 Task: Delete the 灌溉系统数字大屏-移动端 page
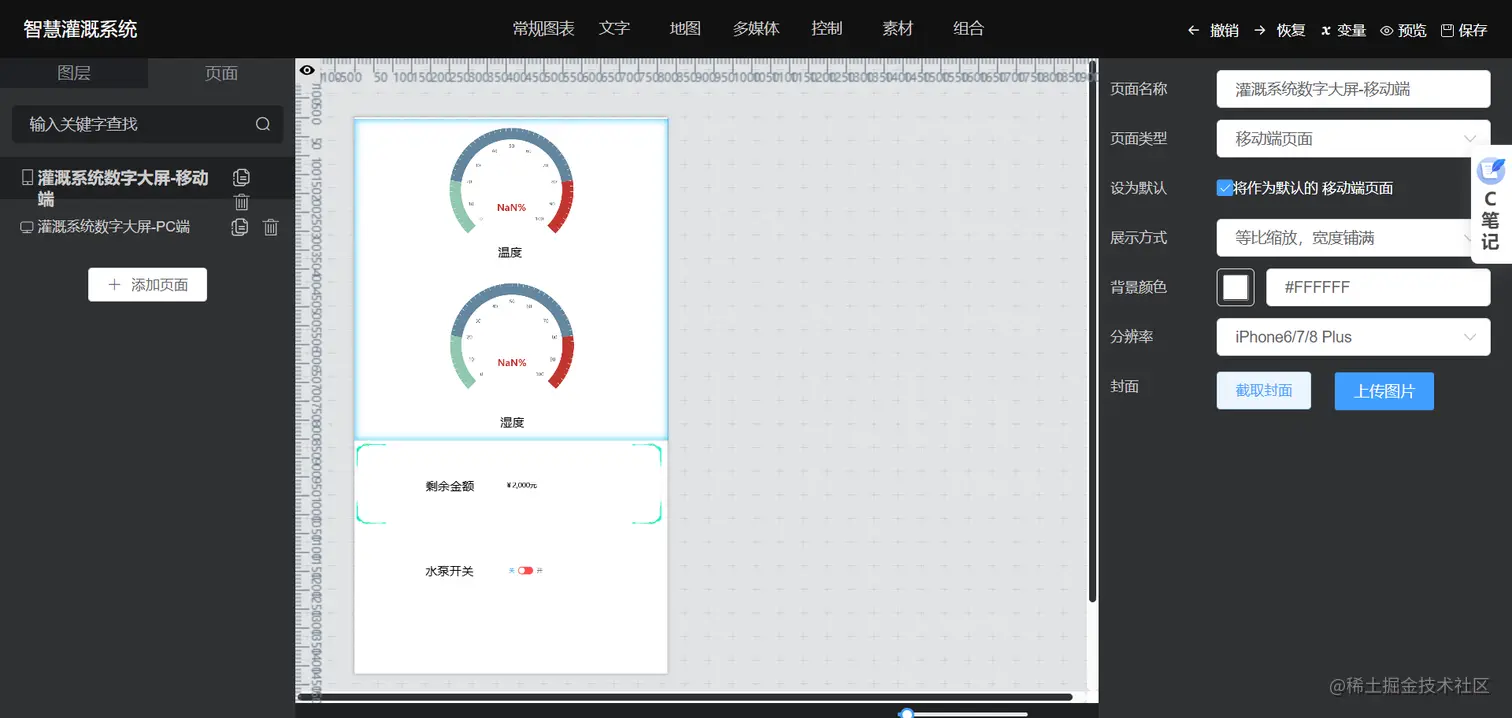[x=241, y=202]
